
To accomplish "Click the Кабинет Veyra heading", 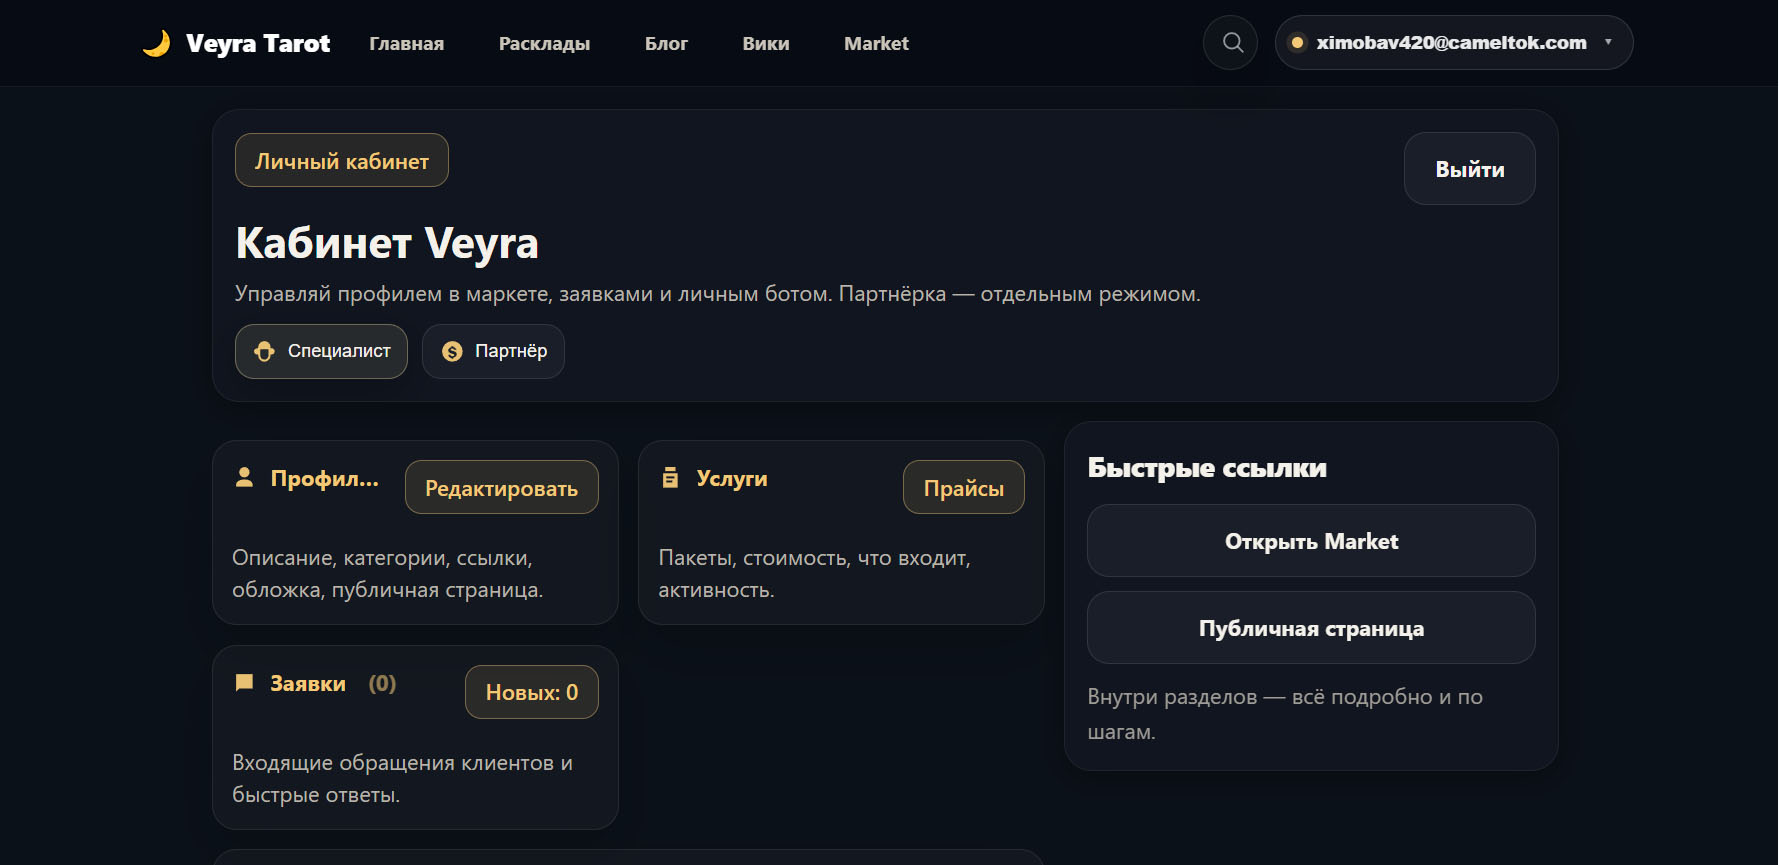I will click(x=387, y=243).
